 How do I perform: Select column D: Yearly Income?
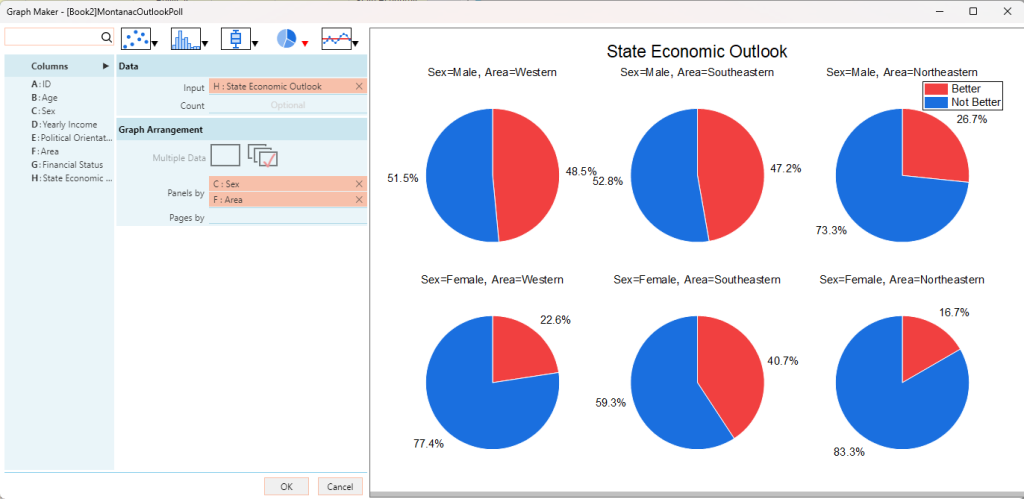click(x=69, y=124)
